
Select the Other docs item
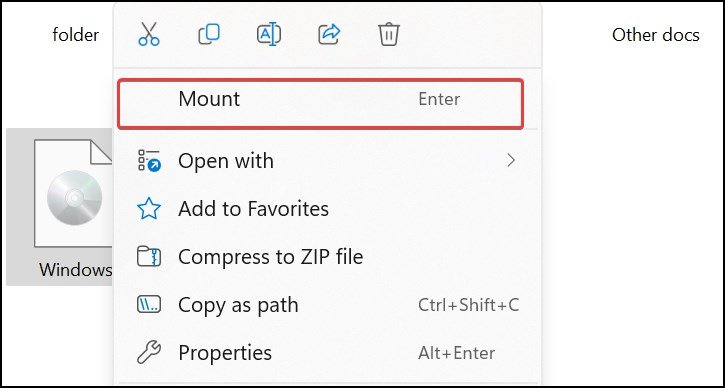pyautogui.click(x=656, y=35)
